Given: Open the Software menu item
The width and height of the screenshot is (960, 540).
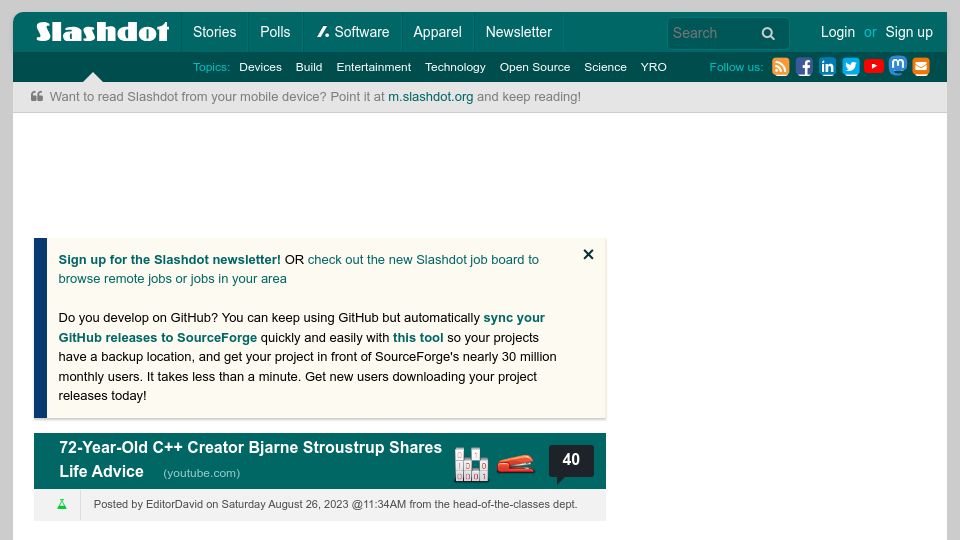Looking at the screenshot, I should click(x=353, y=32).
